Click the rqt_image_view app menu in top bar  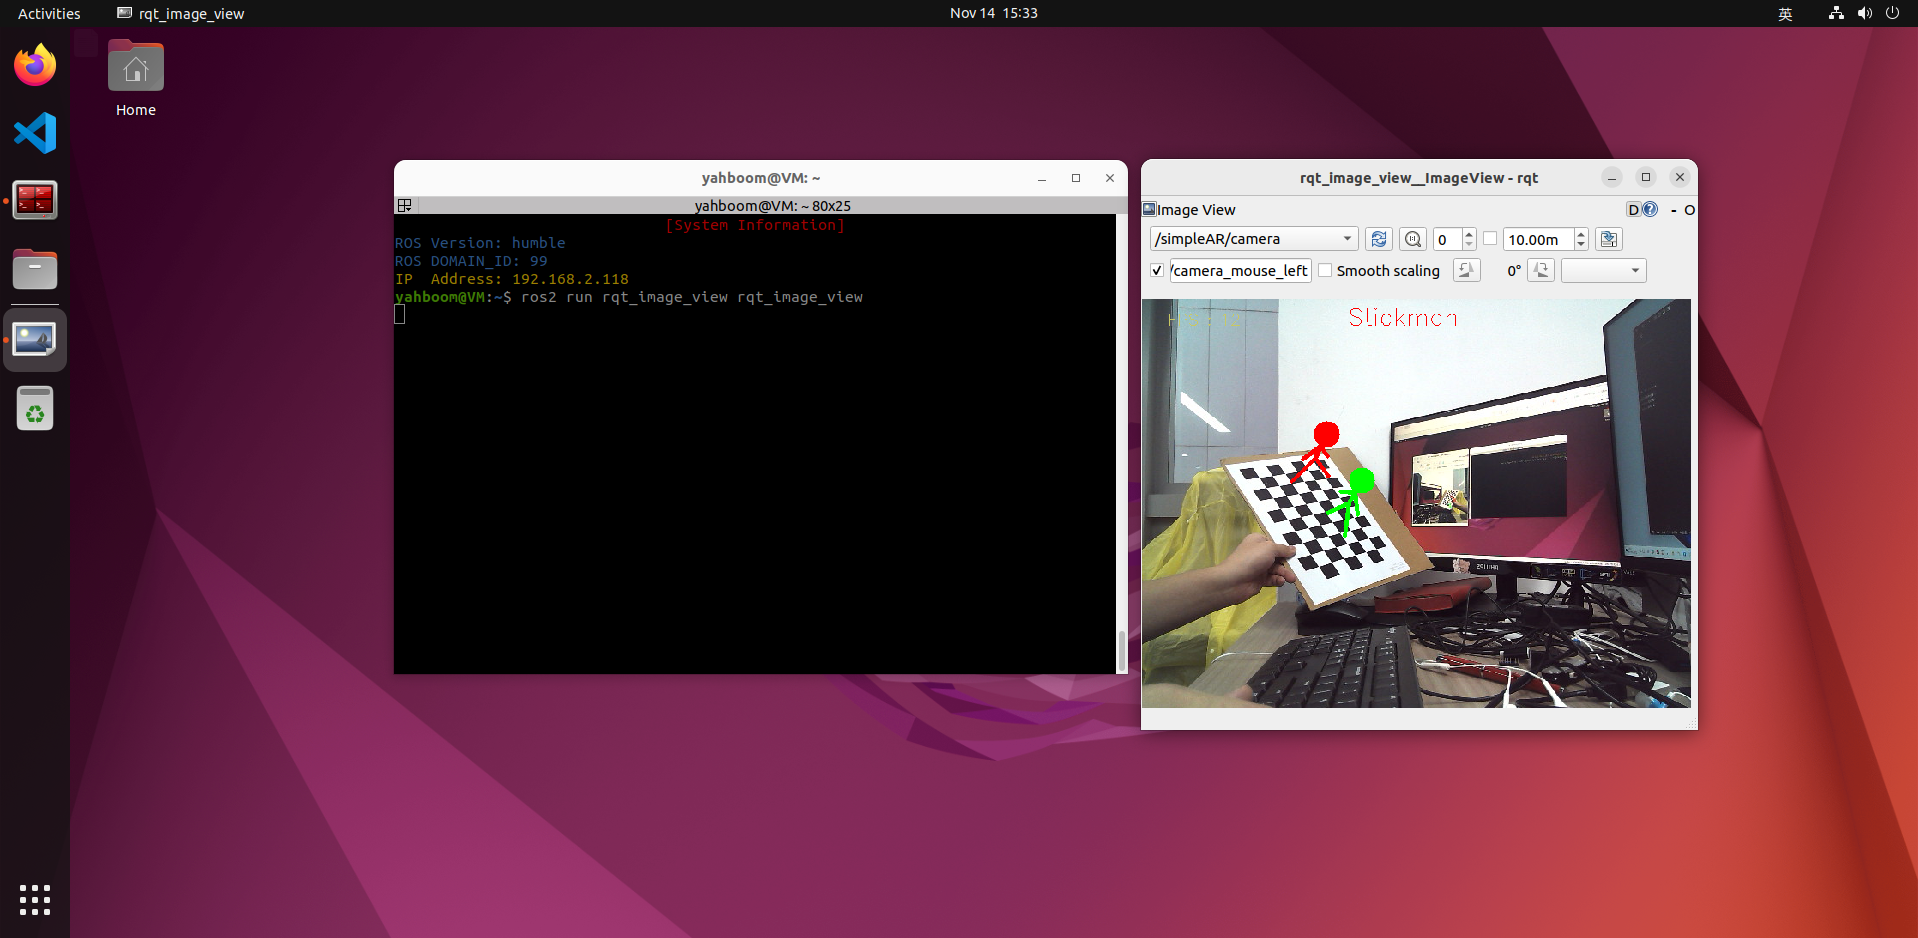tap(181, 13)
